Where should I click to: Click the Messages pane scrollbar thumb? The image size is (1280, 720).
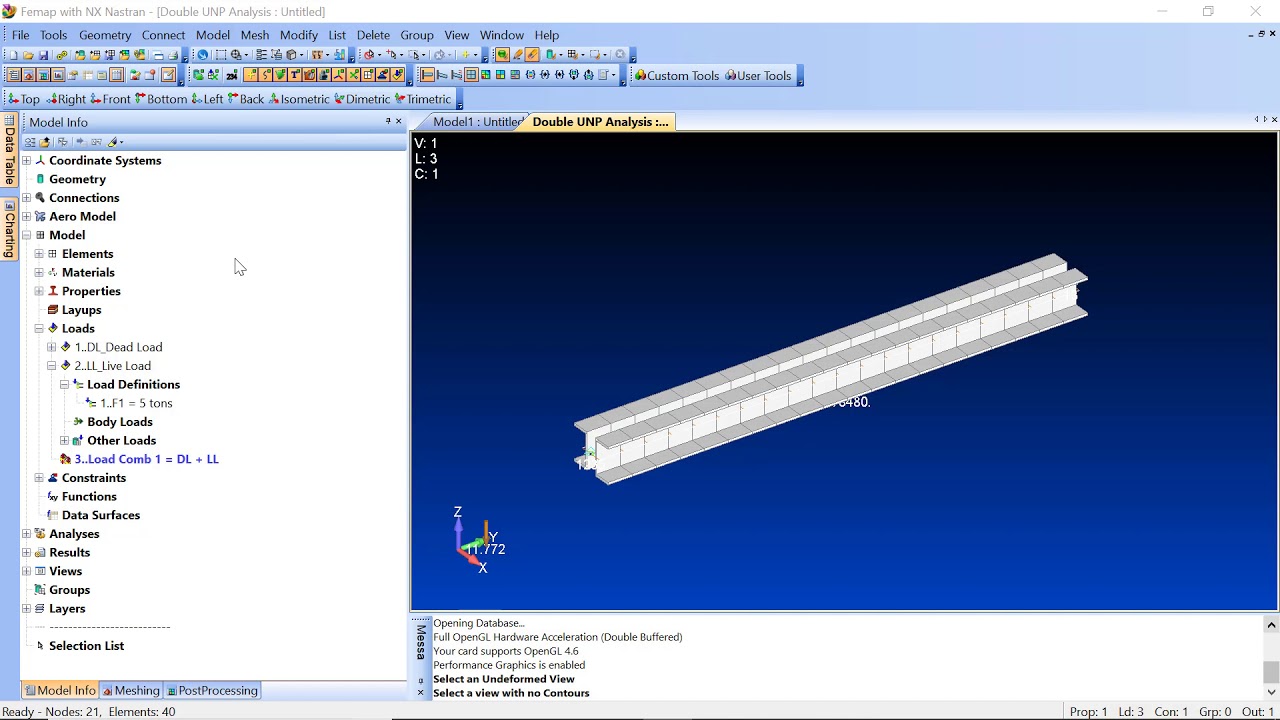click(1271, 671)
